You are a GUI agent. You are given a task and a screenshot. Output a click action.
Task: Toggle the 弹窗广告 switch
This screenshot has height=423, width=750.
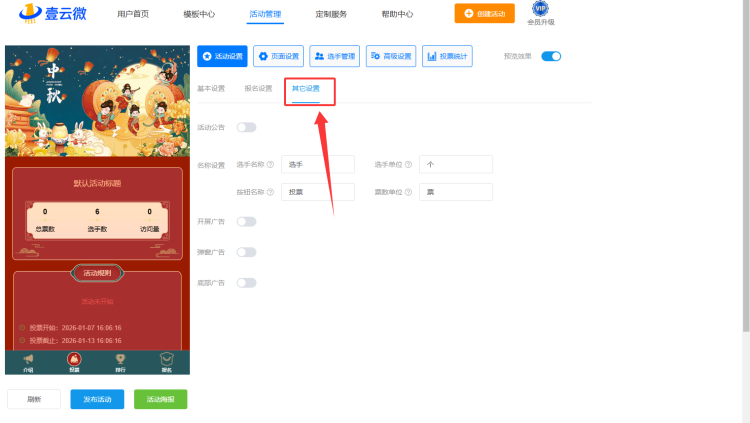tap(246, 252)
